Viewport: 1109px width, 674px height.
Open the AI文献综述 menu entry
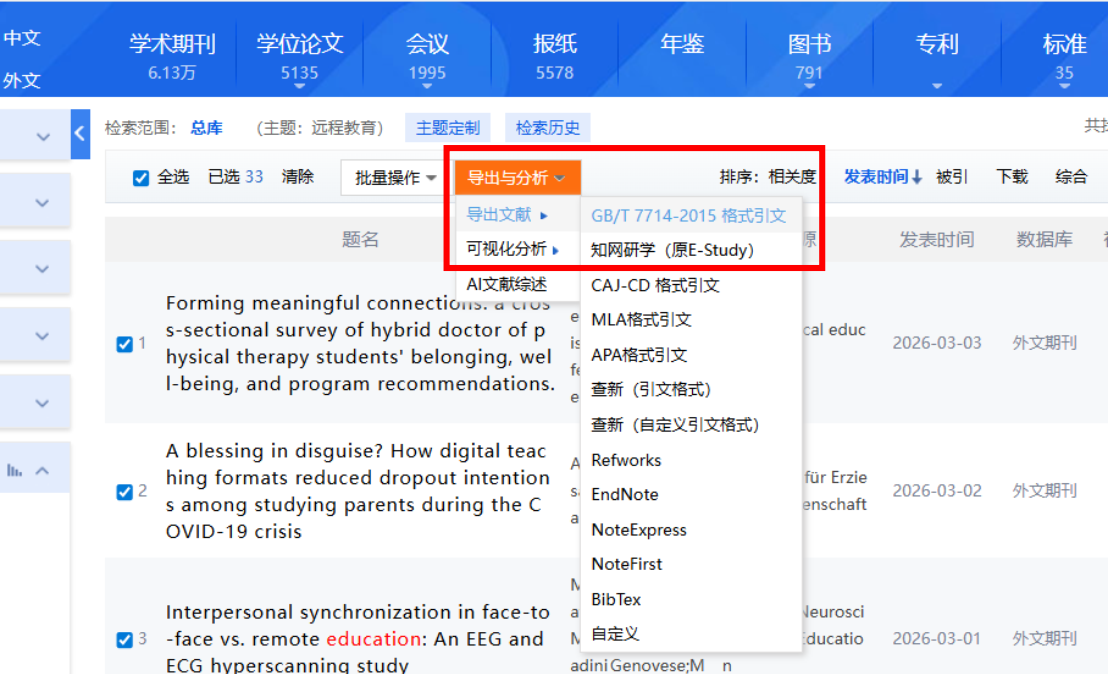(507, 284)
